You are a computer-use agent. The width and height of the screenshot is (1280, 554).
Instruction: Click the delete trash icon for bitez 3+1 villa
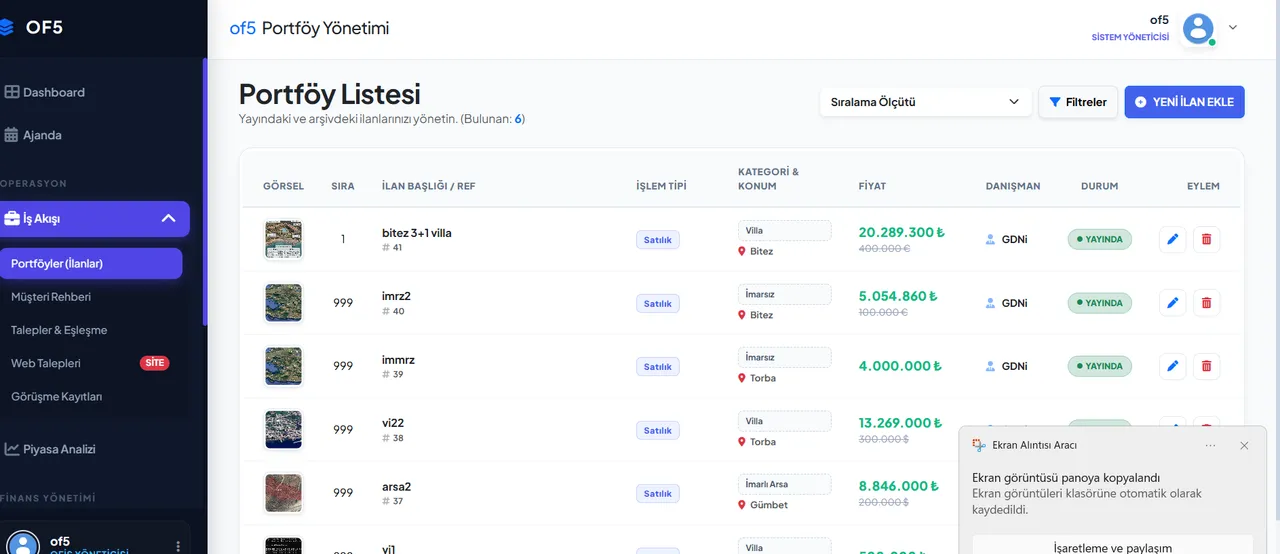coord(1206,240)
